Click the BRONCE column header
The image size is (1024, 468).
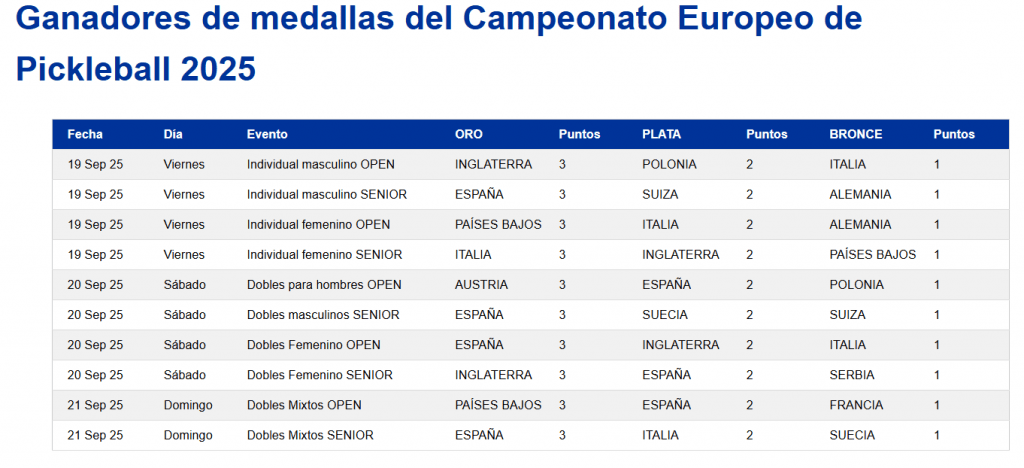coord(856,134)
